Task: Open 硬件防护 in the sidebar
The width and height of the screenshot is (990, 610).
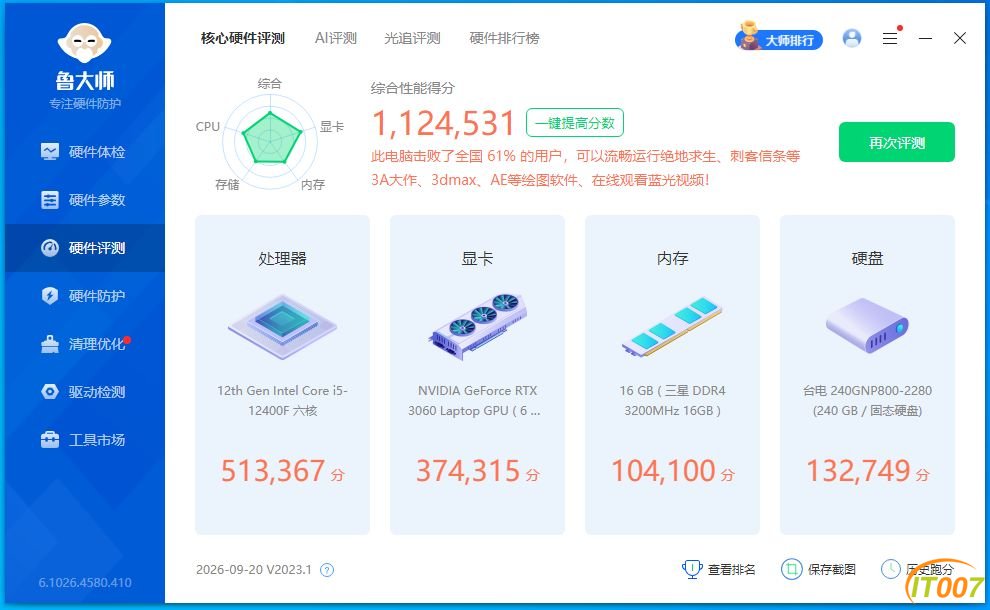Action: click(84, 296)
